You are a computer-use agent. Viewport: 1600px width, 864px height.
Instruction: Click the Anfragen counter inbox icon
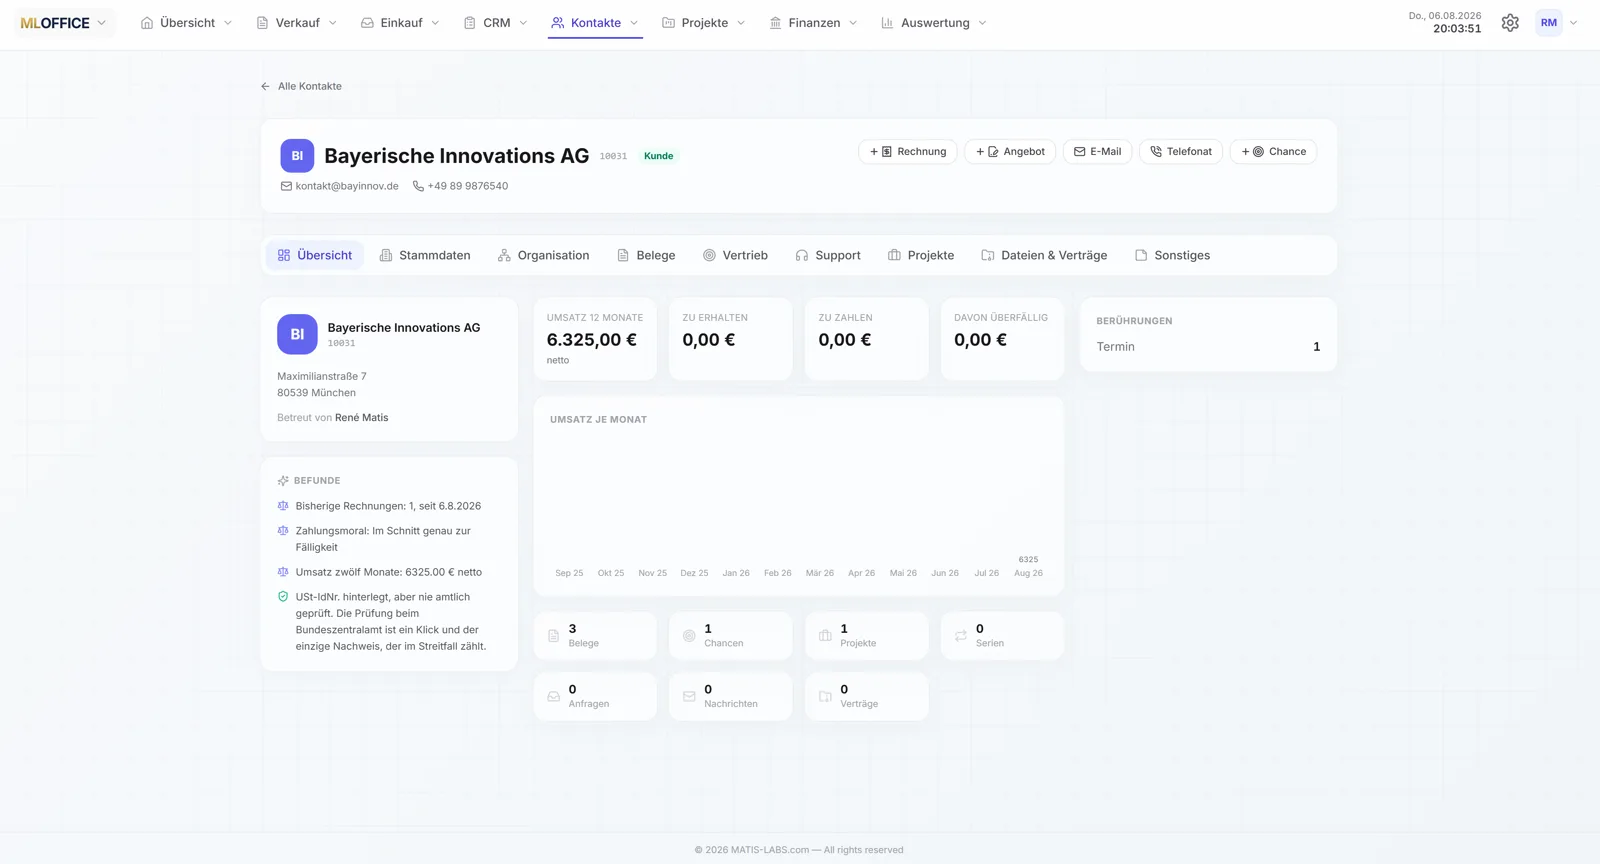[553, 696]
